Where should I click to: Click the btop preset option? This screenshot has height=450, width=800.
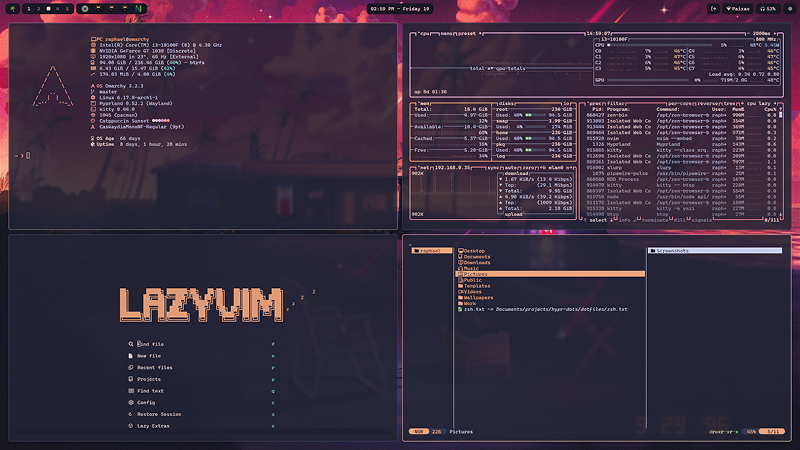click(x=468, y=34)
